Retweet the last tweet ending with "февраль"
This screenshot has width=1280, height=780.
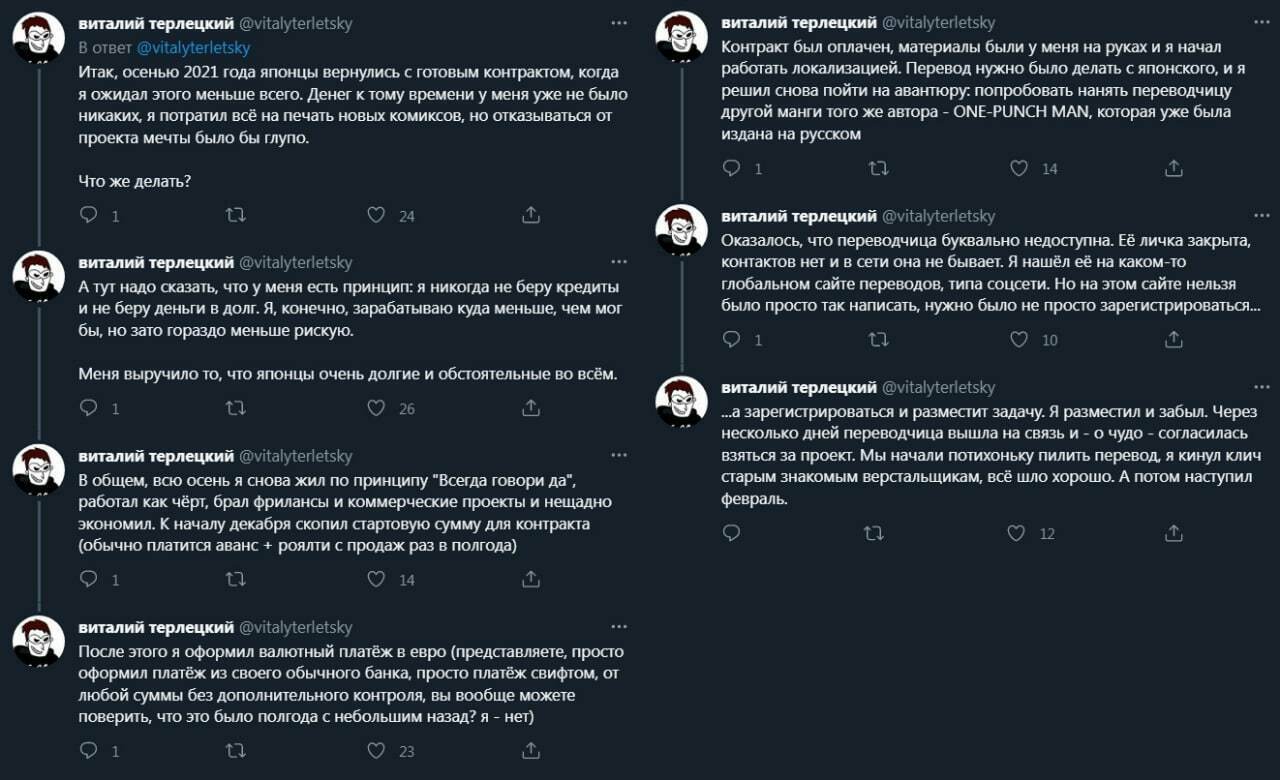(x=874, y=533)
